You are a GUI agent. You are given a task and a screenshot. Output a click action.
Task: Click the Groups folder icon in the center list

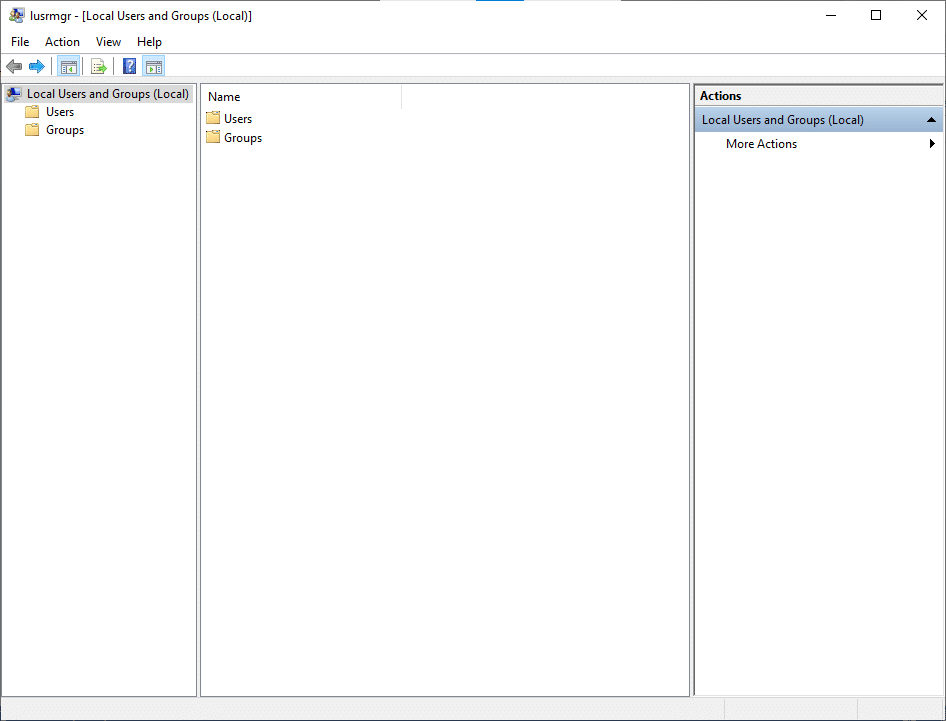[213, 137]
